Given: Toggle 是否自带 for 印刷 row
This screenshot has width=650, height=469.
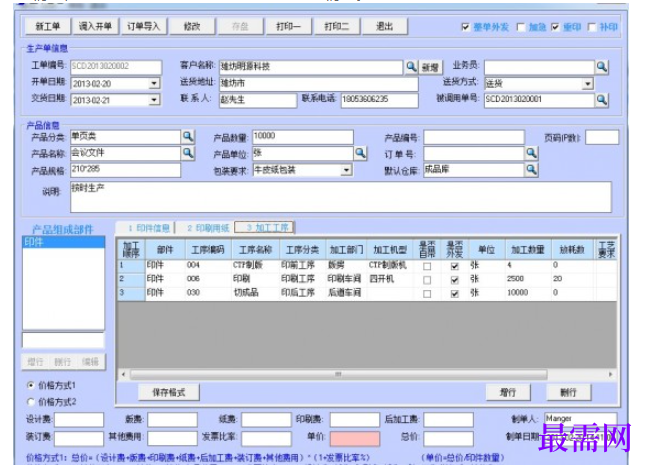Looking at the screenshot, I should (427, 280).
